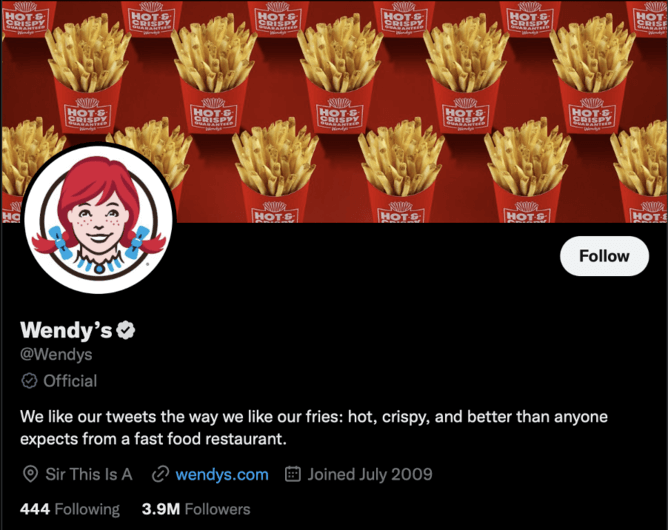Open the 444 Following list

(70, 509)
